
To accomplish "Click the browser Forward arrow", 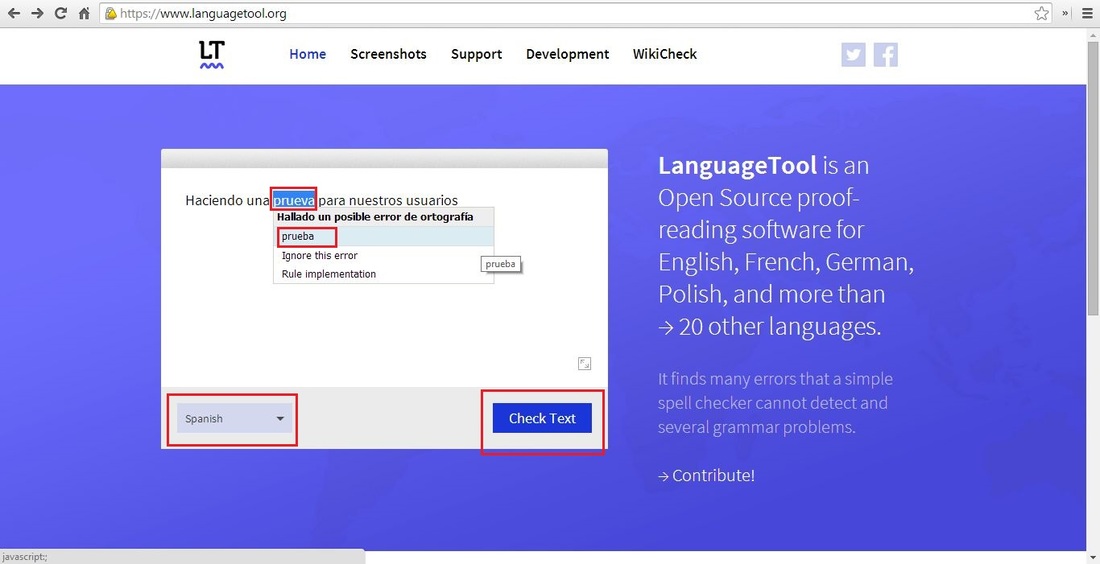I will [x=37, y=13].
